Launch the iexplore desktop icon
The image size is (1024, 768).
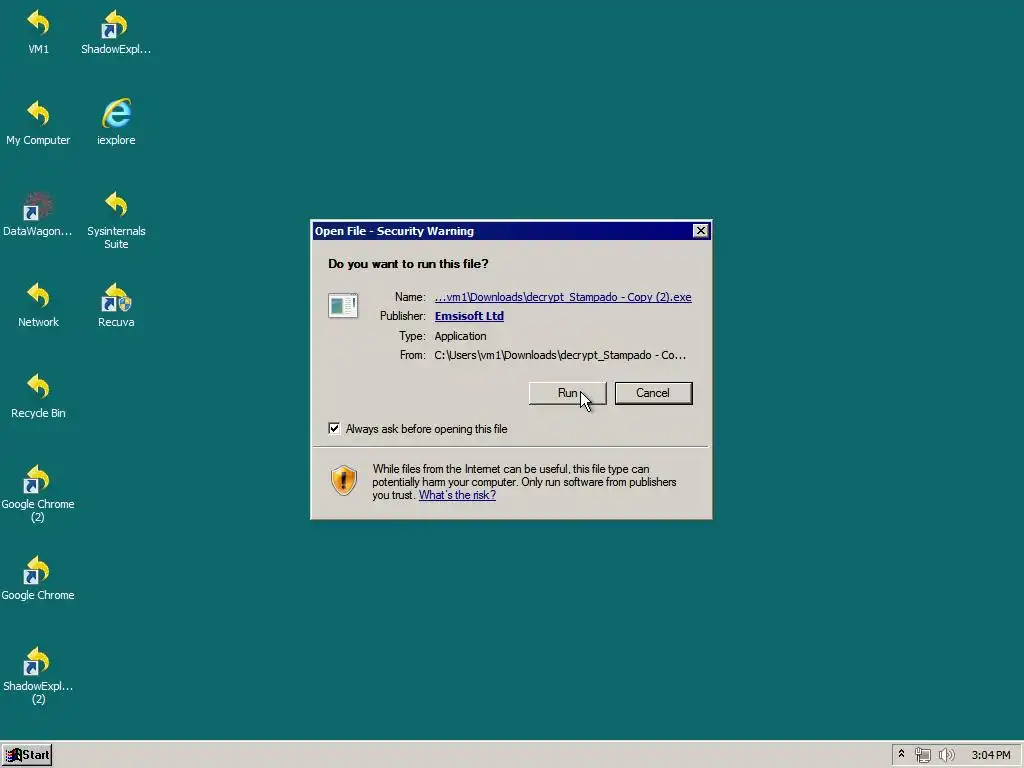[x=116, y=122]
